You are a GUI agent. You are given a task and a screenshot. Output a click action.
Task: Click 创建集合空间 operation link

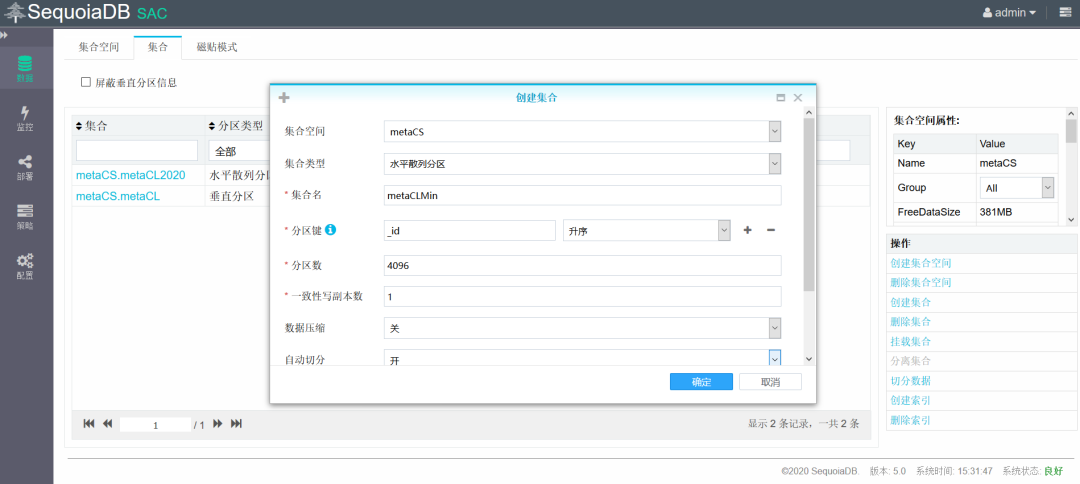click(921, 263)
